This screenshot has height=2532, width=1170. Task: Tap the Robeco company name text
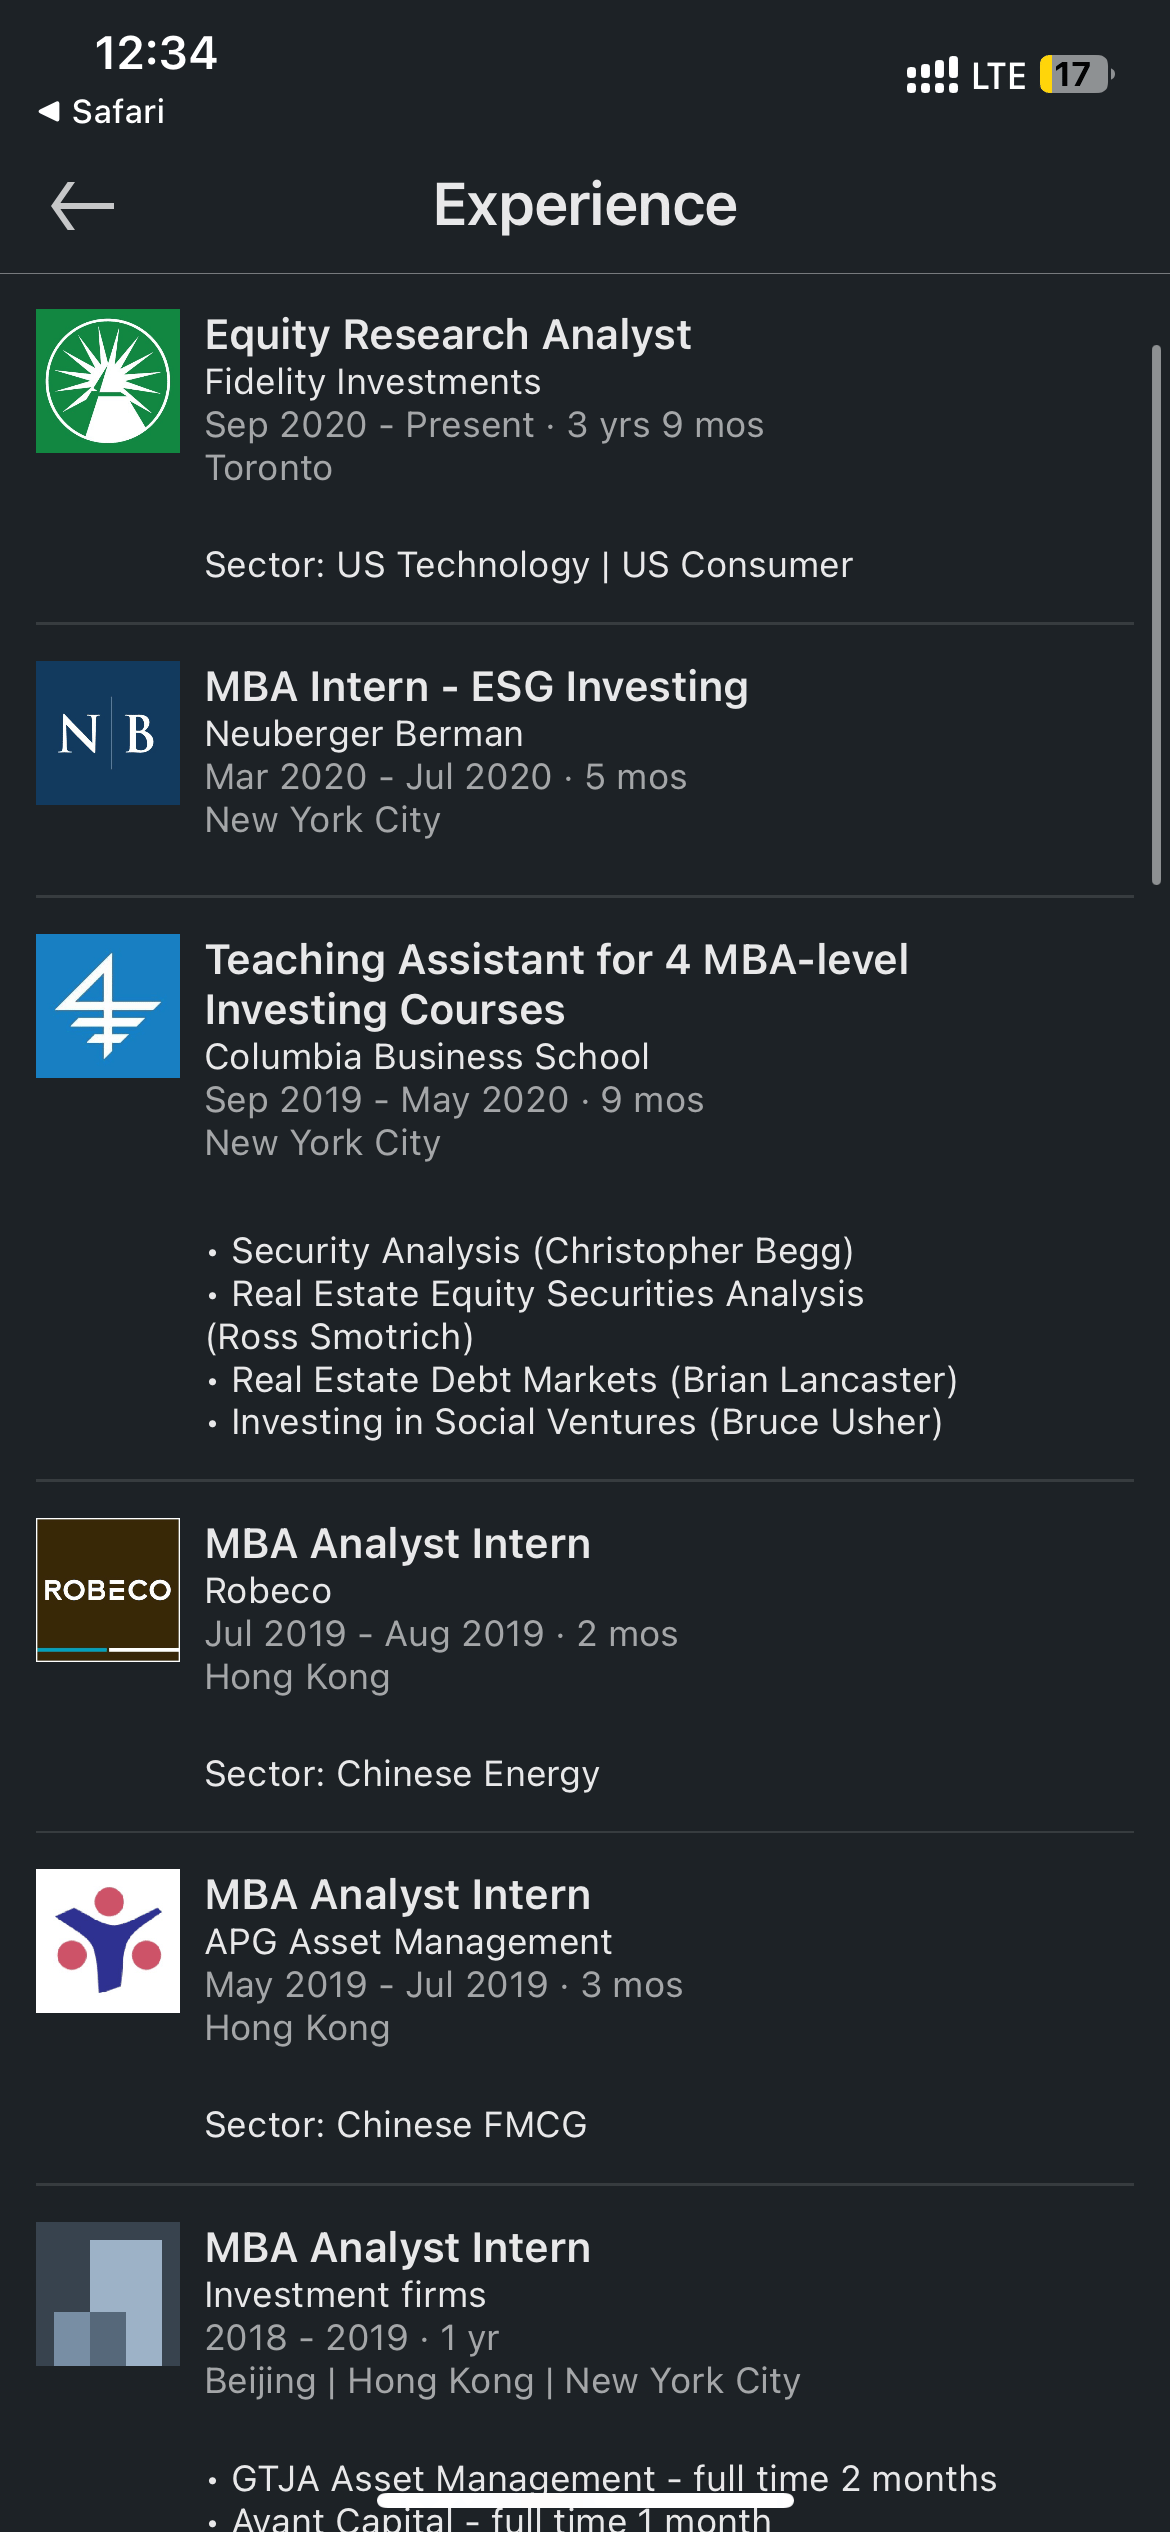point(268,1591)
